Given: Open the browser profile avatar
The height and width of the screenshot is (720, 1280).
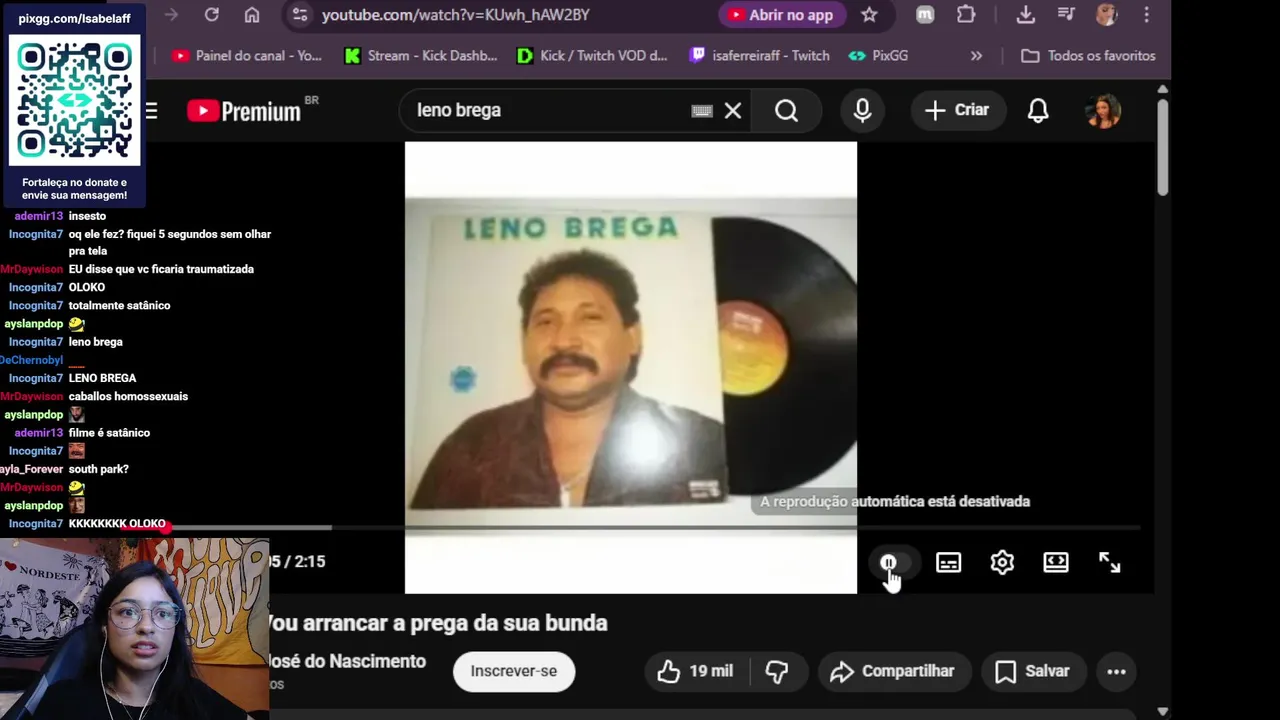Looking at the screenshot, I should [1106, 15].
